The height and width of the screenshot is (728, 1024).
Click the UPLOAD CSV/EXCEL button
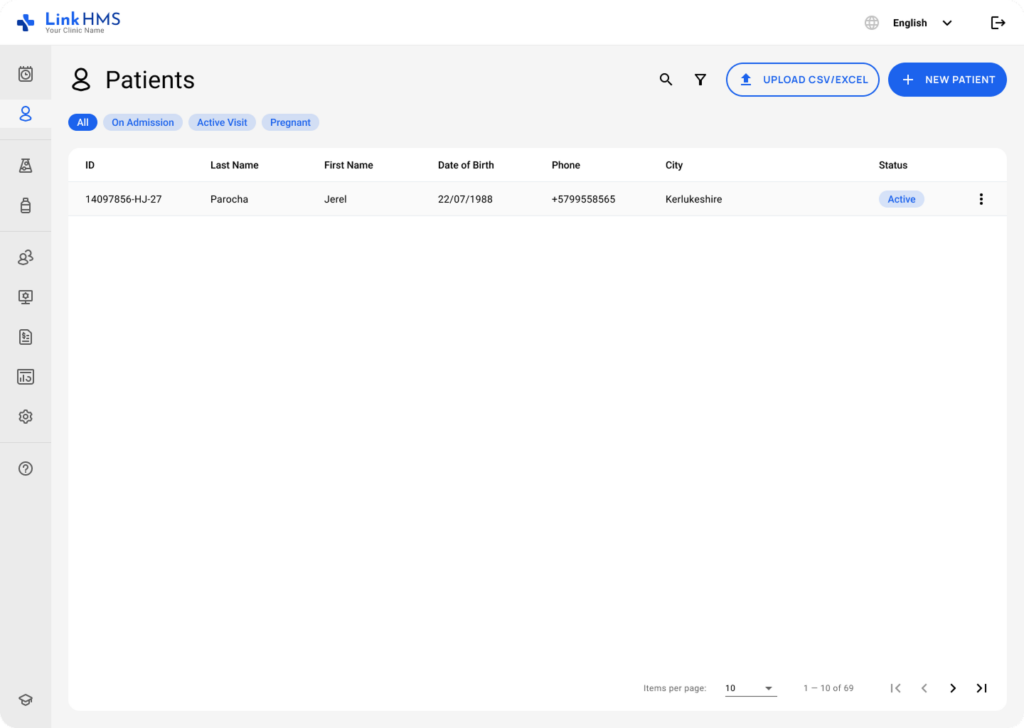[x=802, y=79]
